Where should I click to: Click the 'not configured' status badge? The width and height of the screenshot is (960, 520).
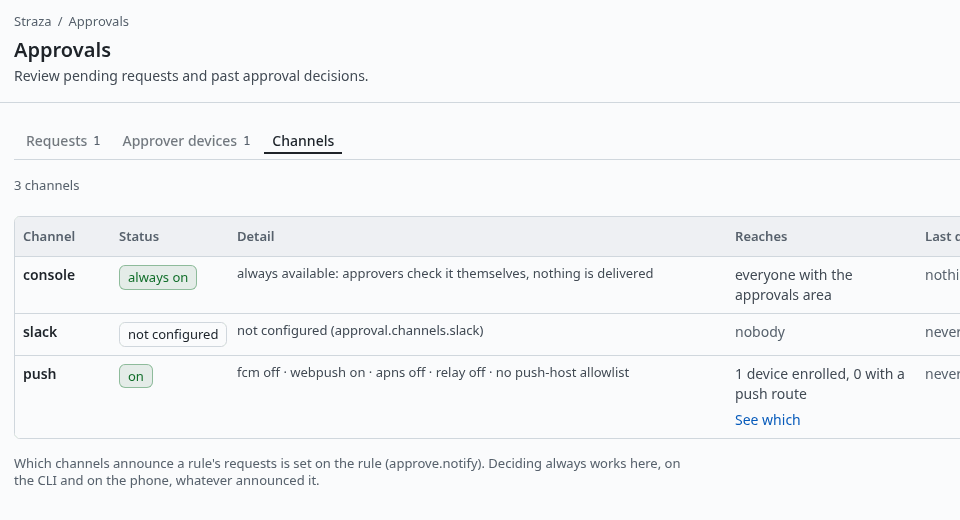point(173,334)
